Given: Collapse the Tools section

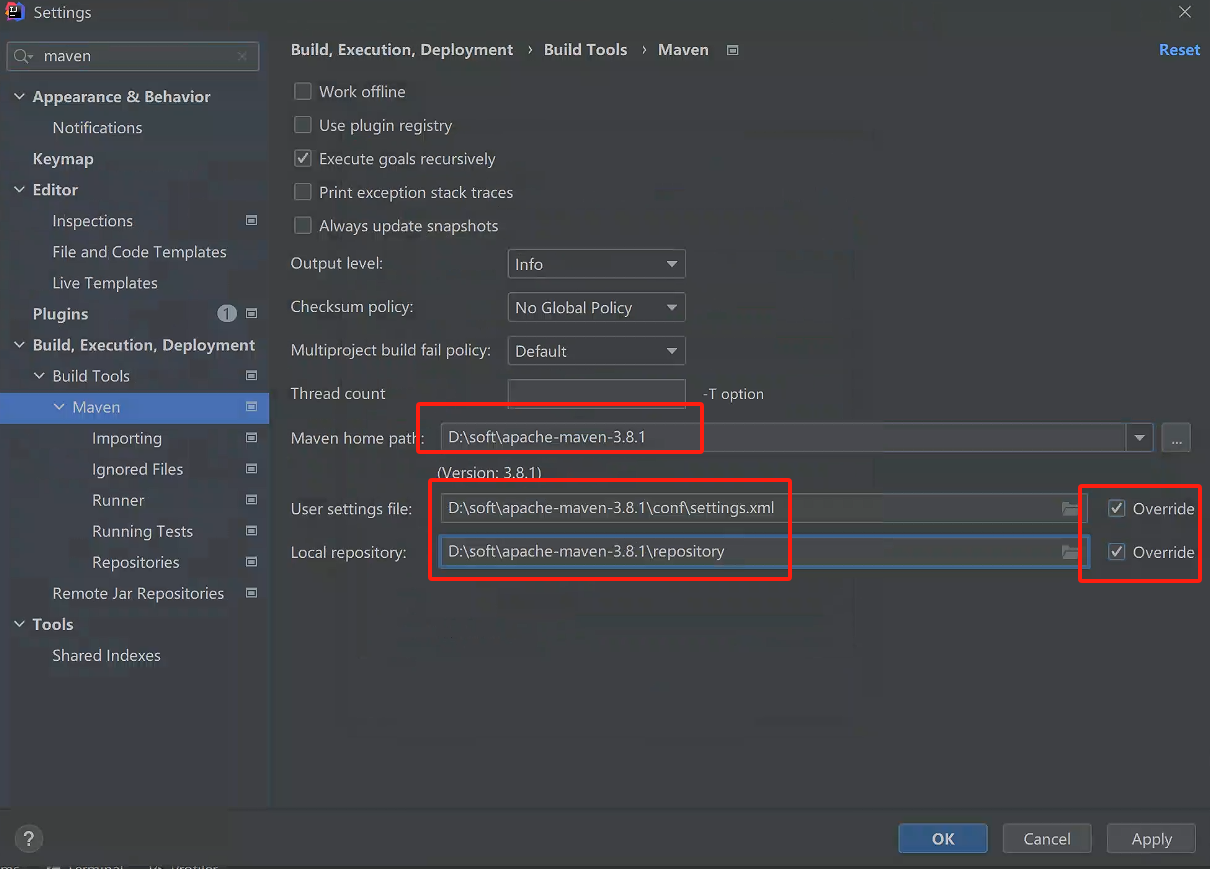Looking at the screenshot, I should [19, 624].
